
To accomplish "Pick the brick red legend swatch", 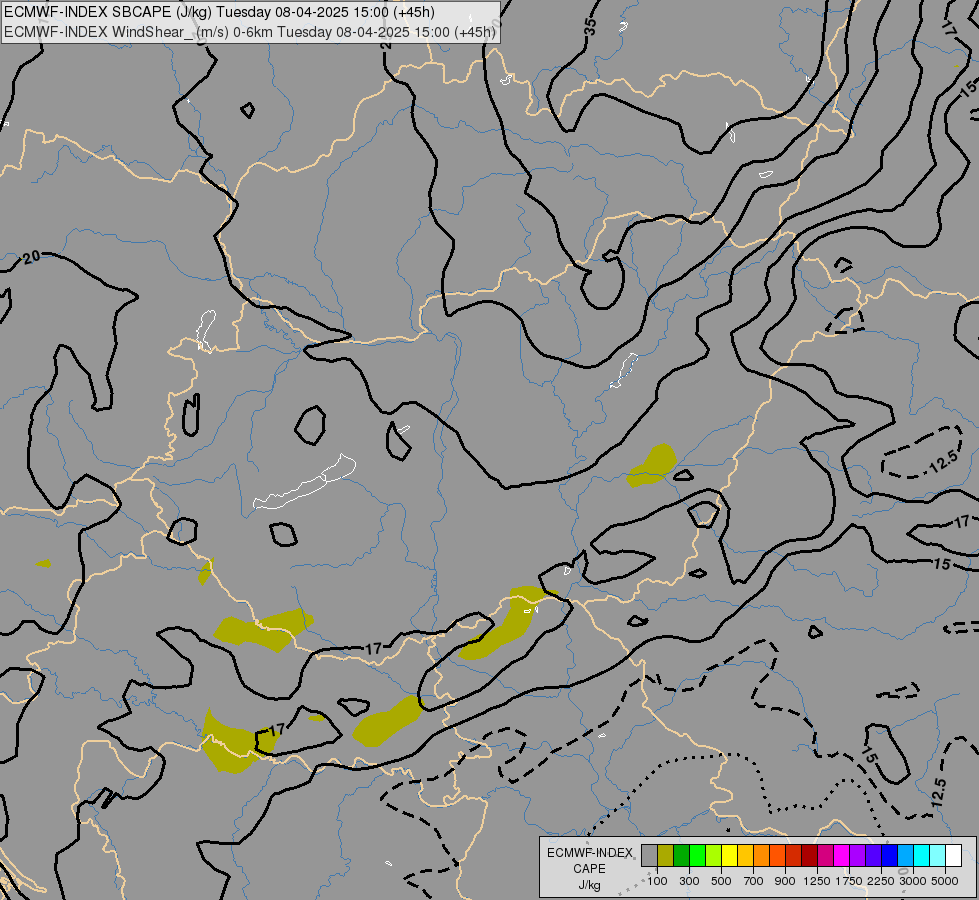I will pyautogui.click(x=794, y=855).
